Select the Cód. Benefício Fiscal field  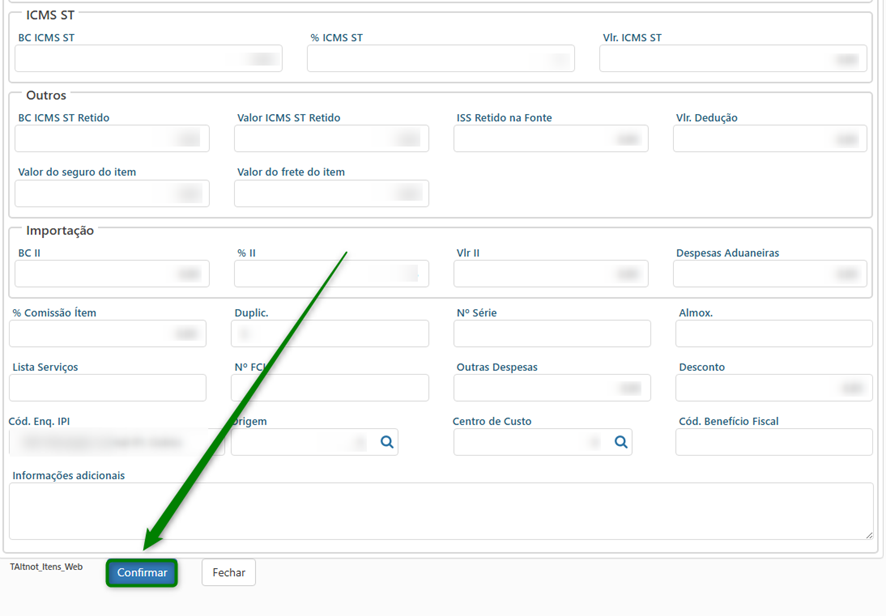[773, 442]
